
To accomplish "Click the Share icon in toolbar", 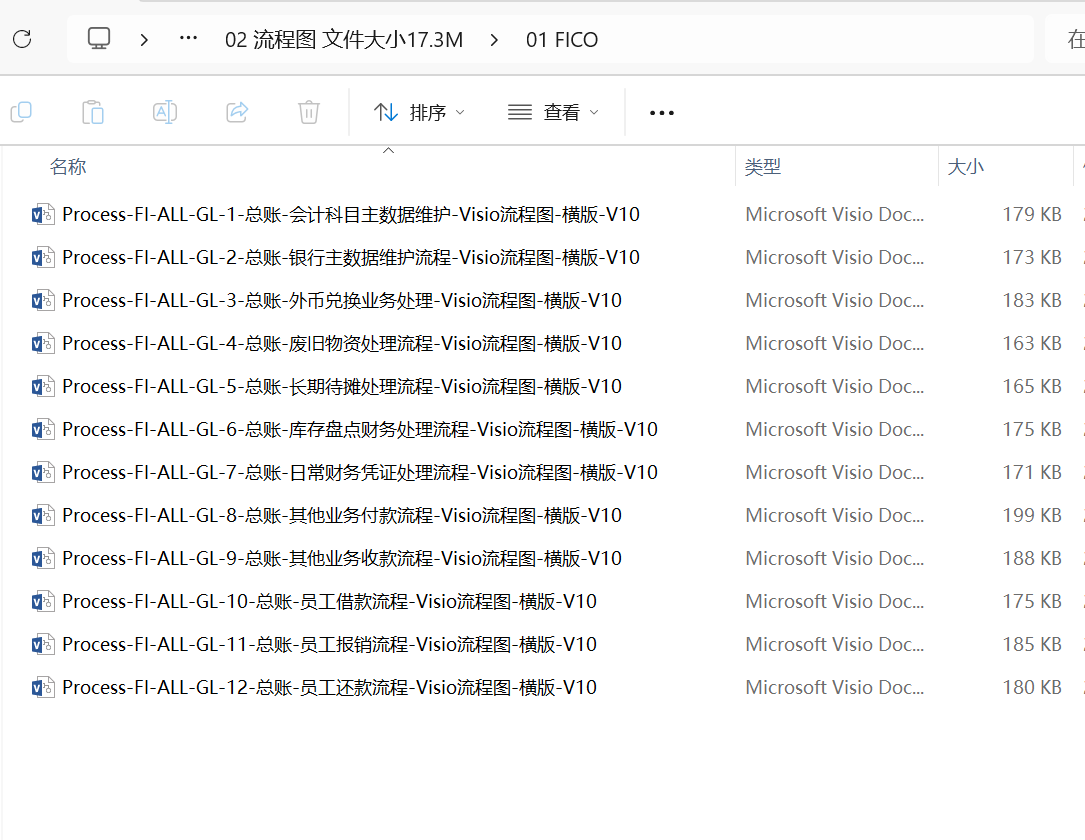I will [x=237, y=112].
